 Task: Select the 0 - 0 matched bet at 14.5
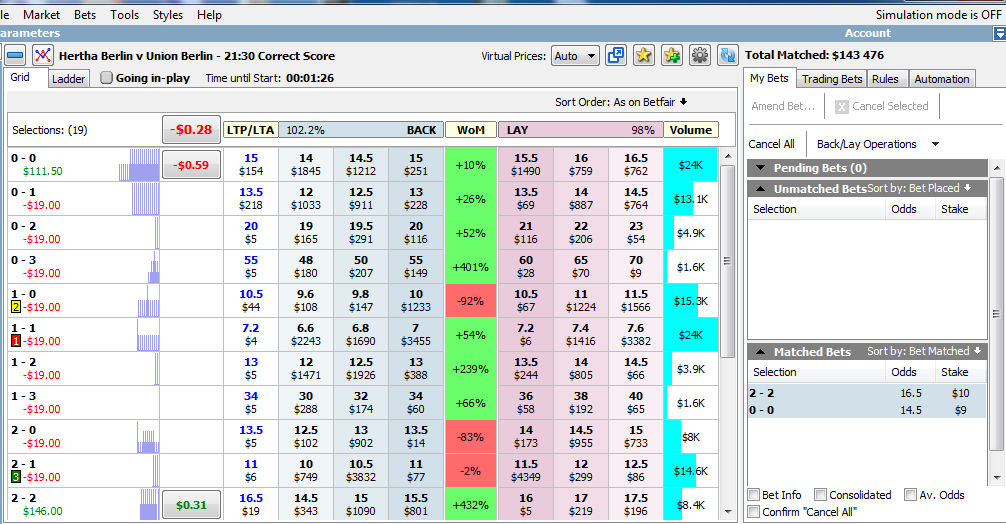[867, 410]
